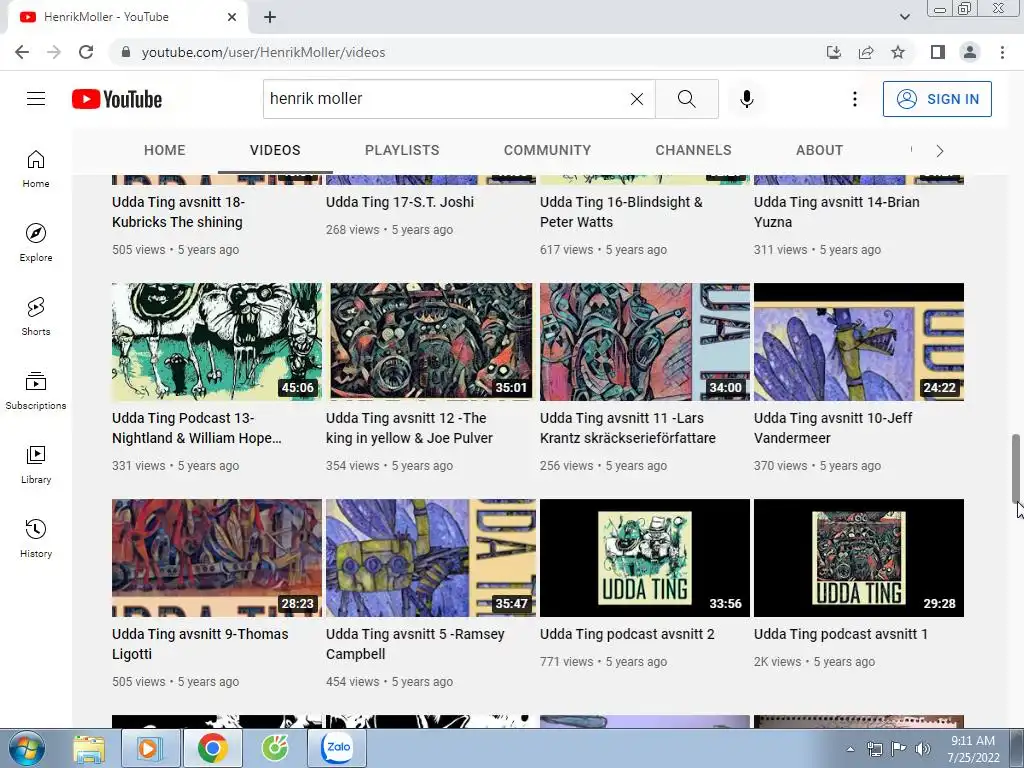
Task: Go back with browser back arrow
Action: [22, 52]
